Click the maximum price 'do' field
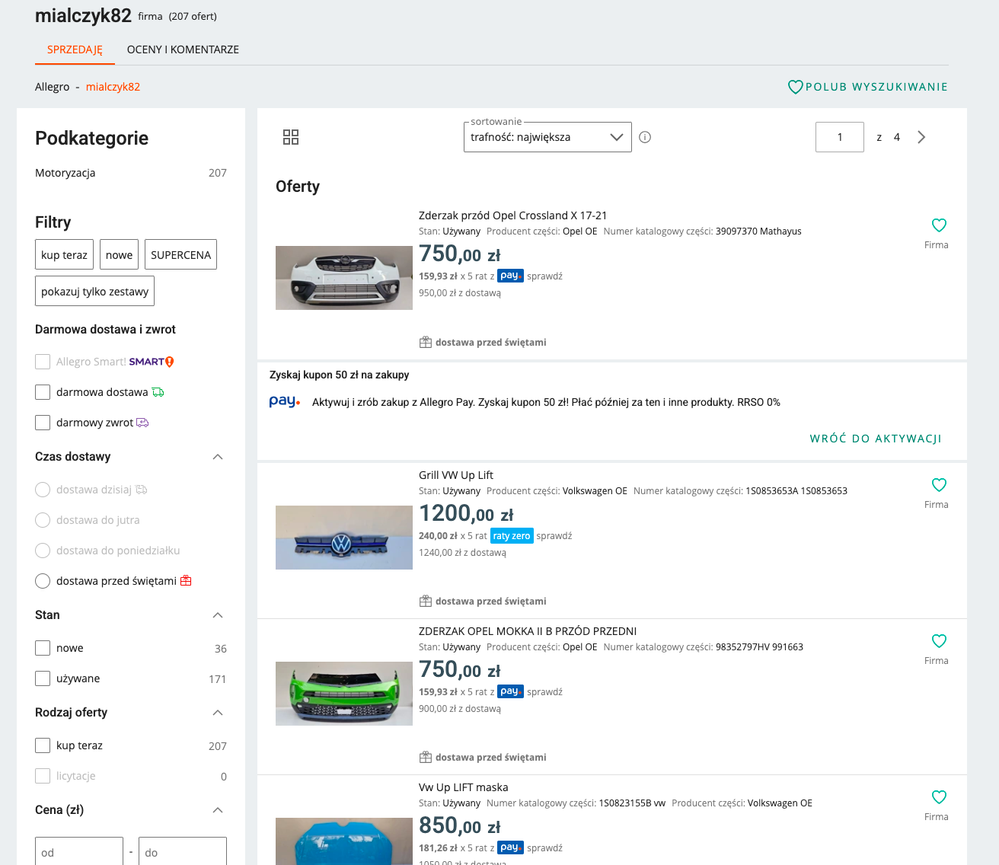This screenshot has width=999, height=865. (183, 852)
